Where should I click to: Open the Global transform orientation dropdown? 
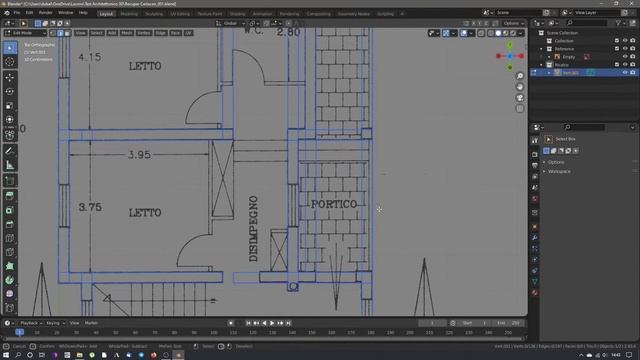(231, 23)
